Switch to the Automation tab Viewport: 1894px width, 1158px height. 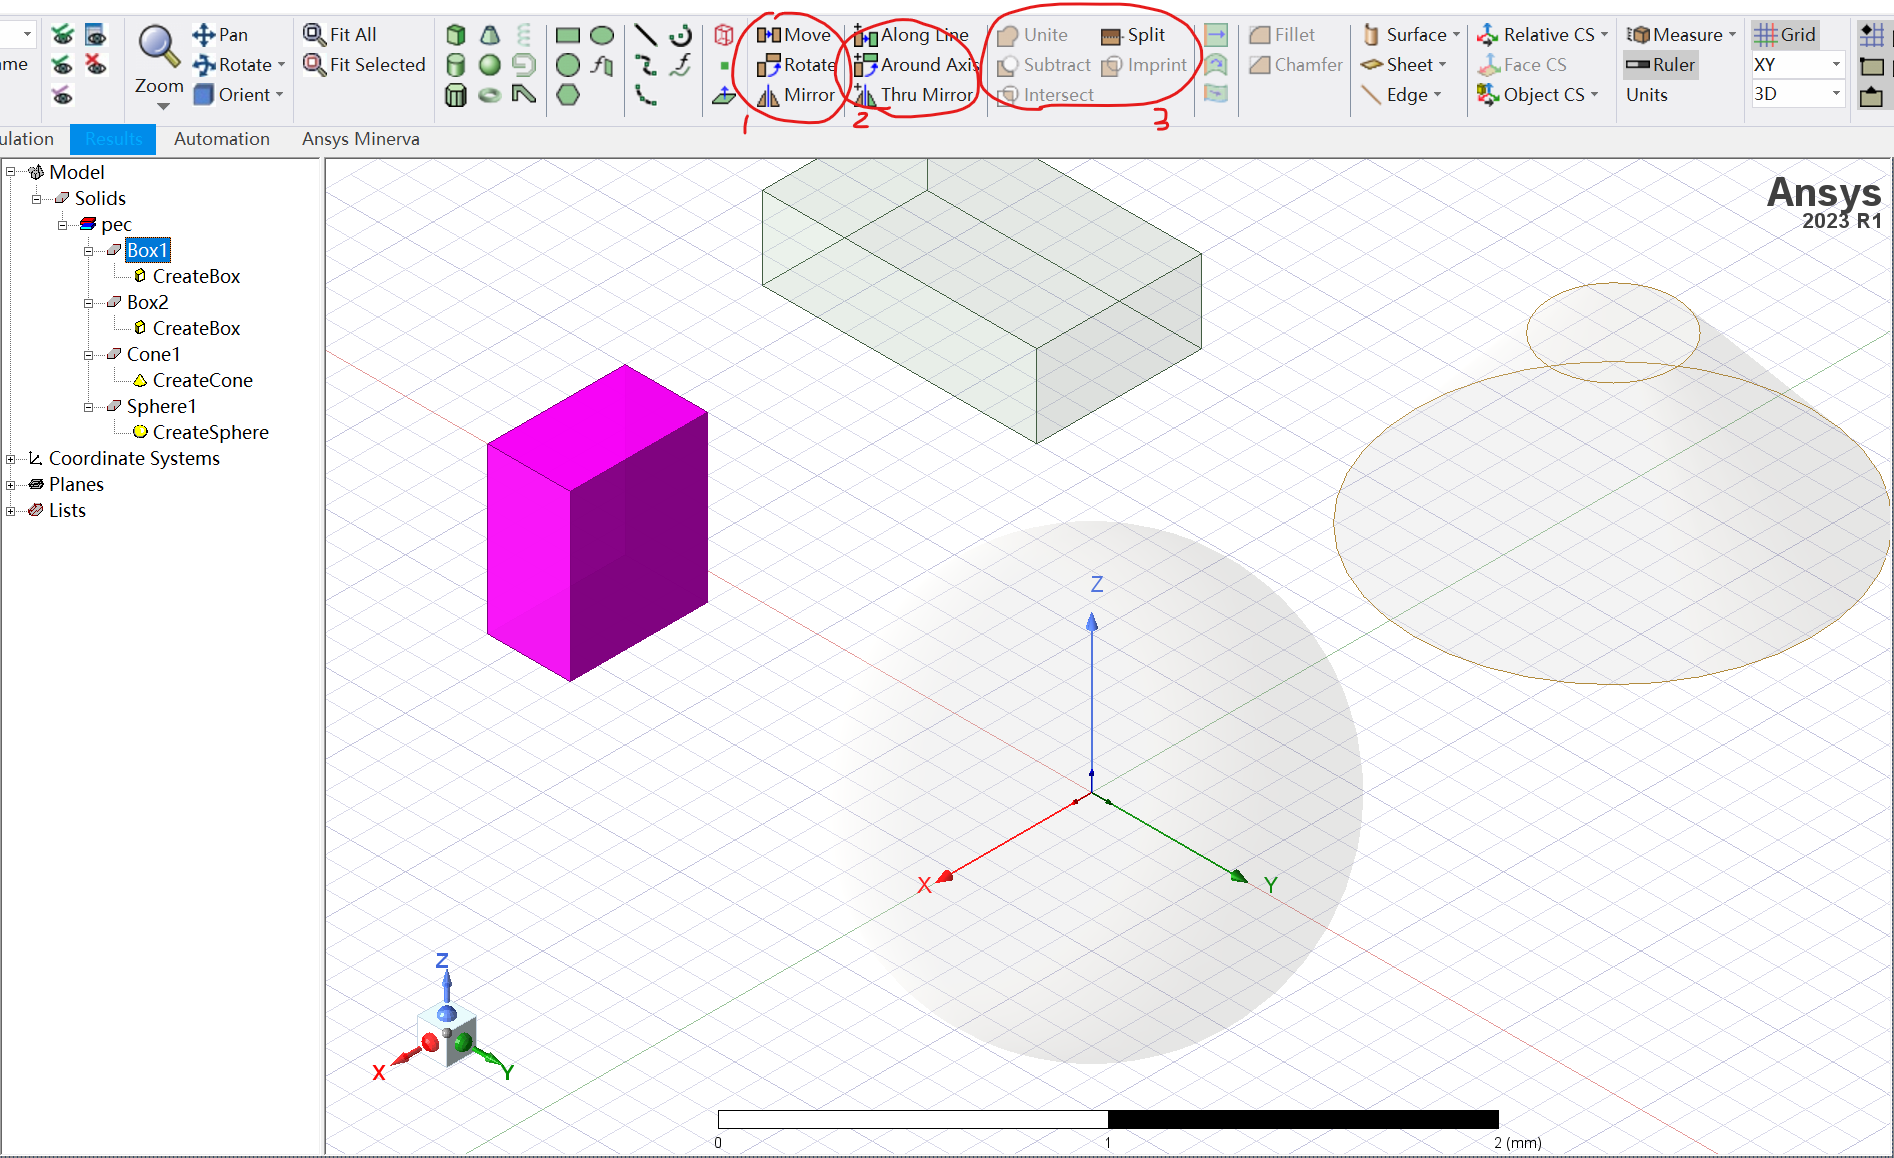point(222,139)
